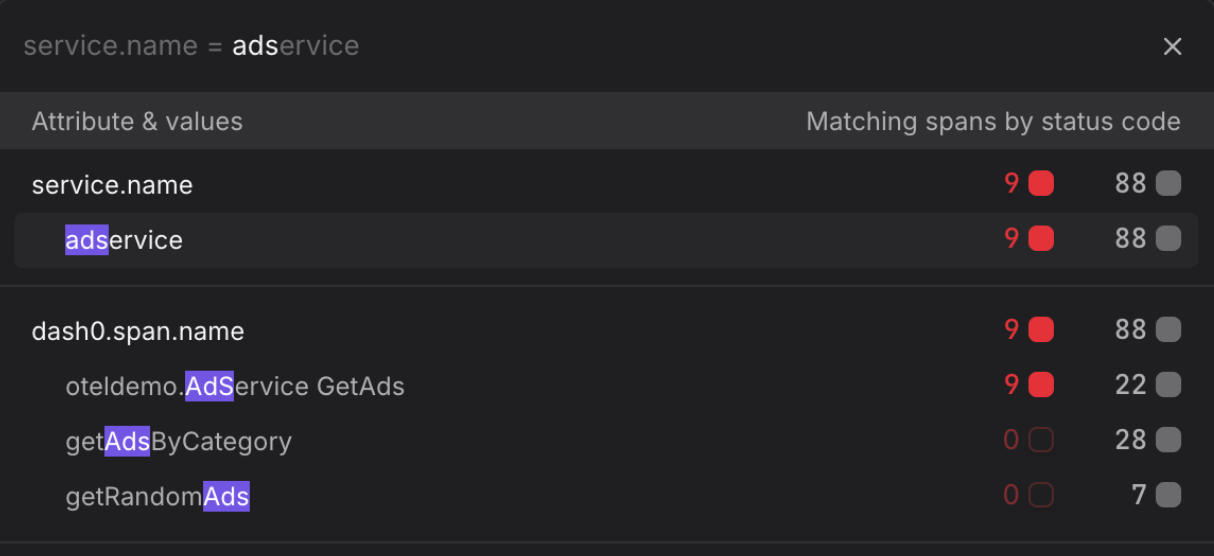
Task: Click gray swatch on service.name row
Action: point(1168,184)
